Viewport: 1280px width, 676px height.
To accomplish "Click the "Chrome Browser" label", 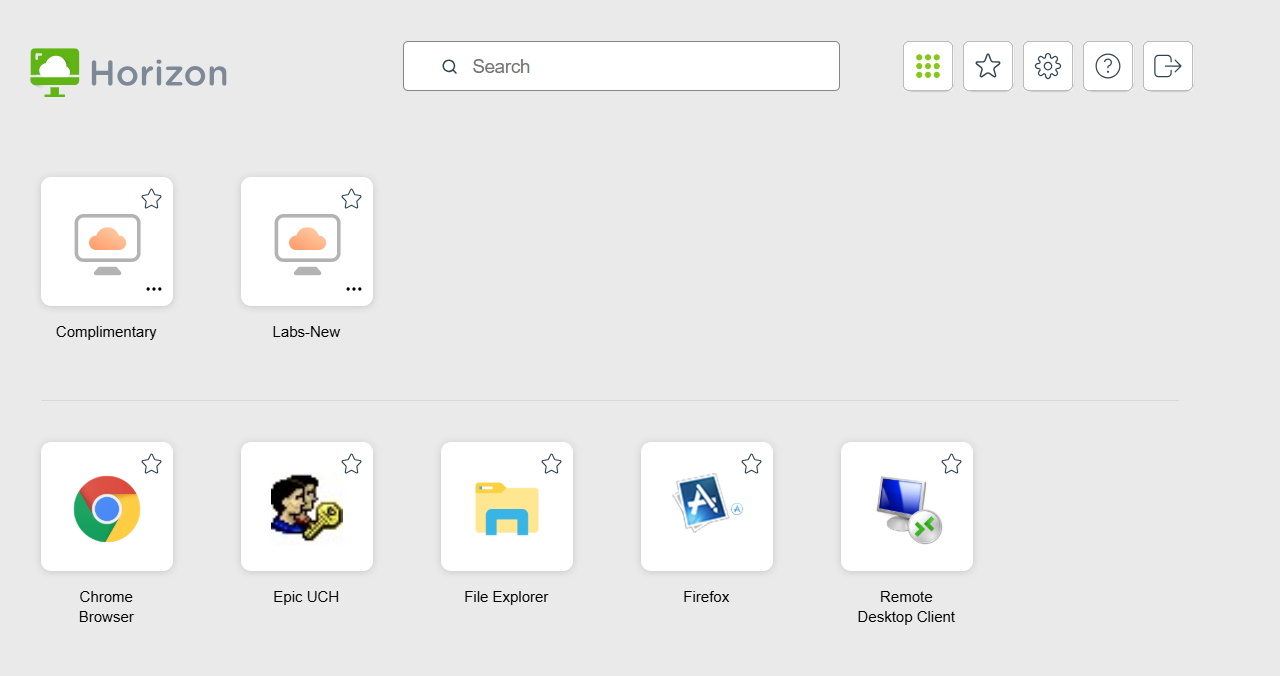I will 106,607.
